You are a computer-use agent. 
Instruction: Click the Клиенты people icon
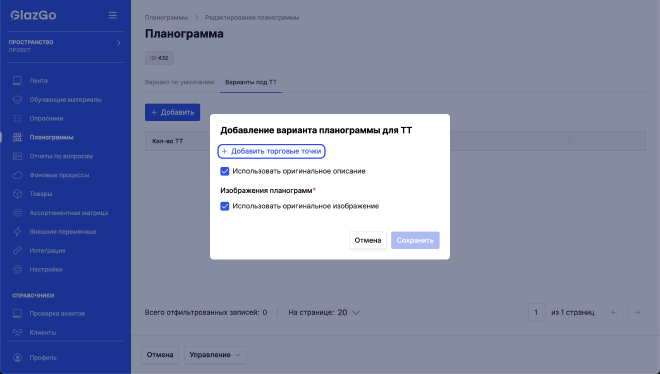point(17,332)
